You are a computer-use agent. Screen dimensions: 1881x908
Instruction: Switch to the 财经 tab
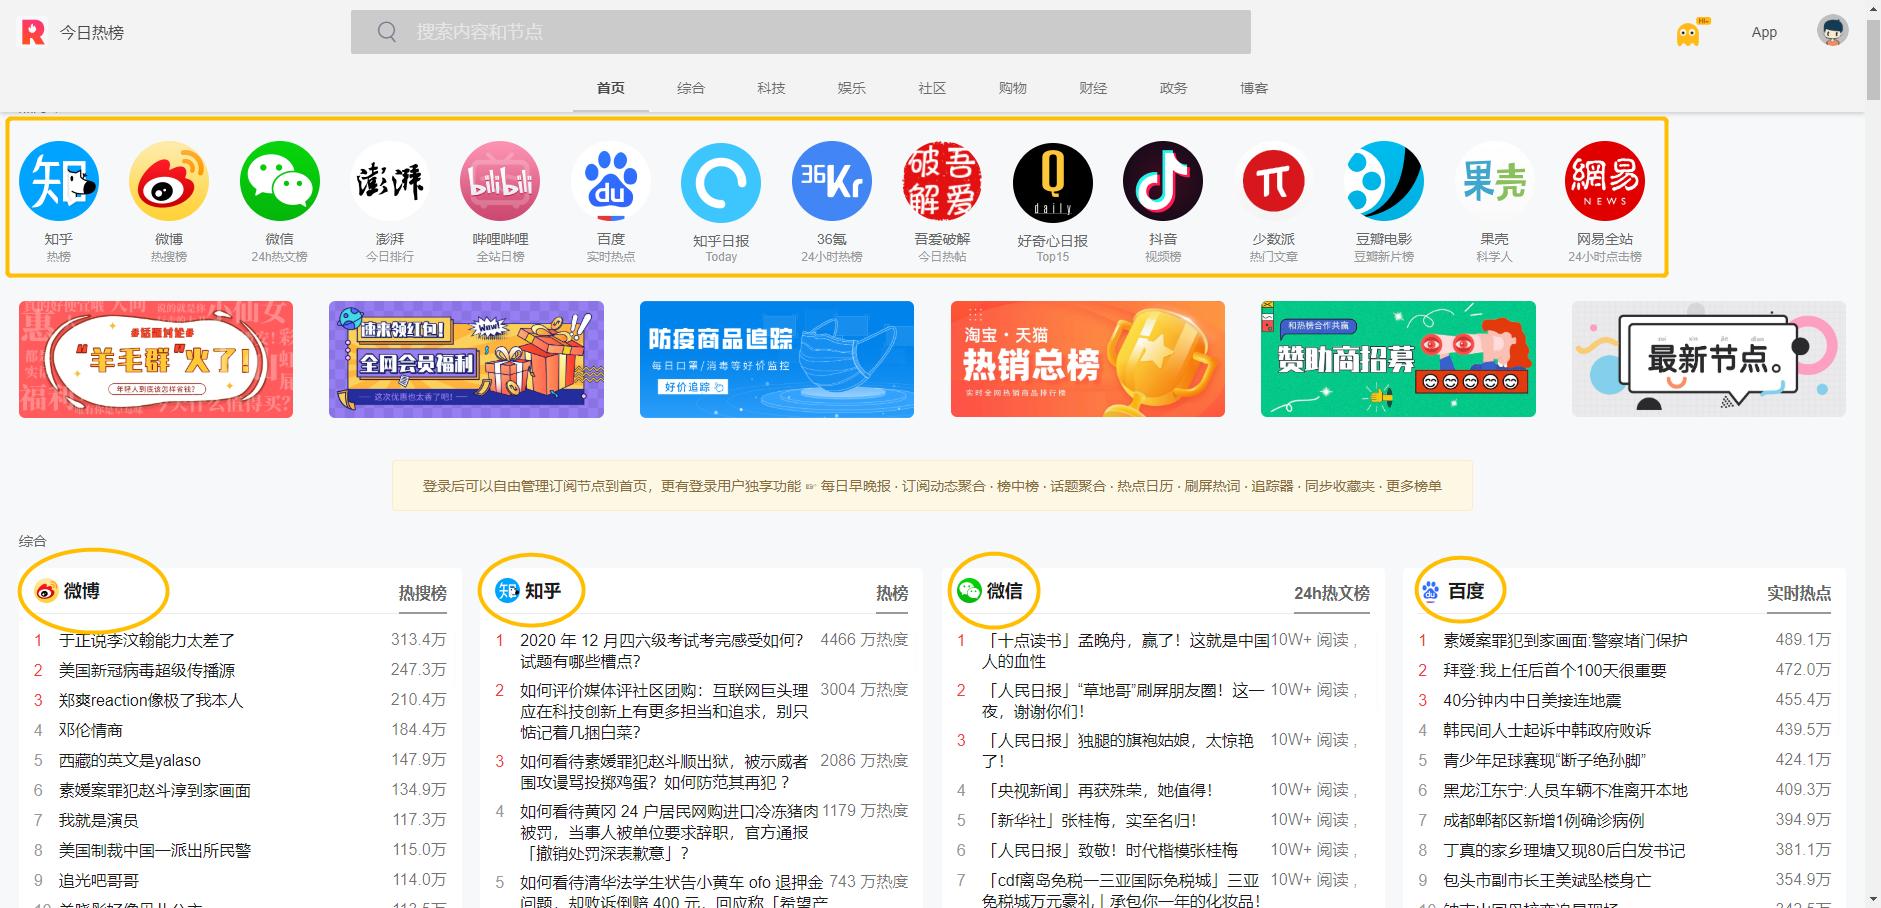coord(1092,88)
